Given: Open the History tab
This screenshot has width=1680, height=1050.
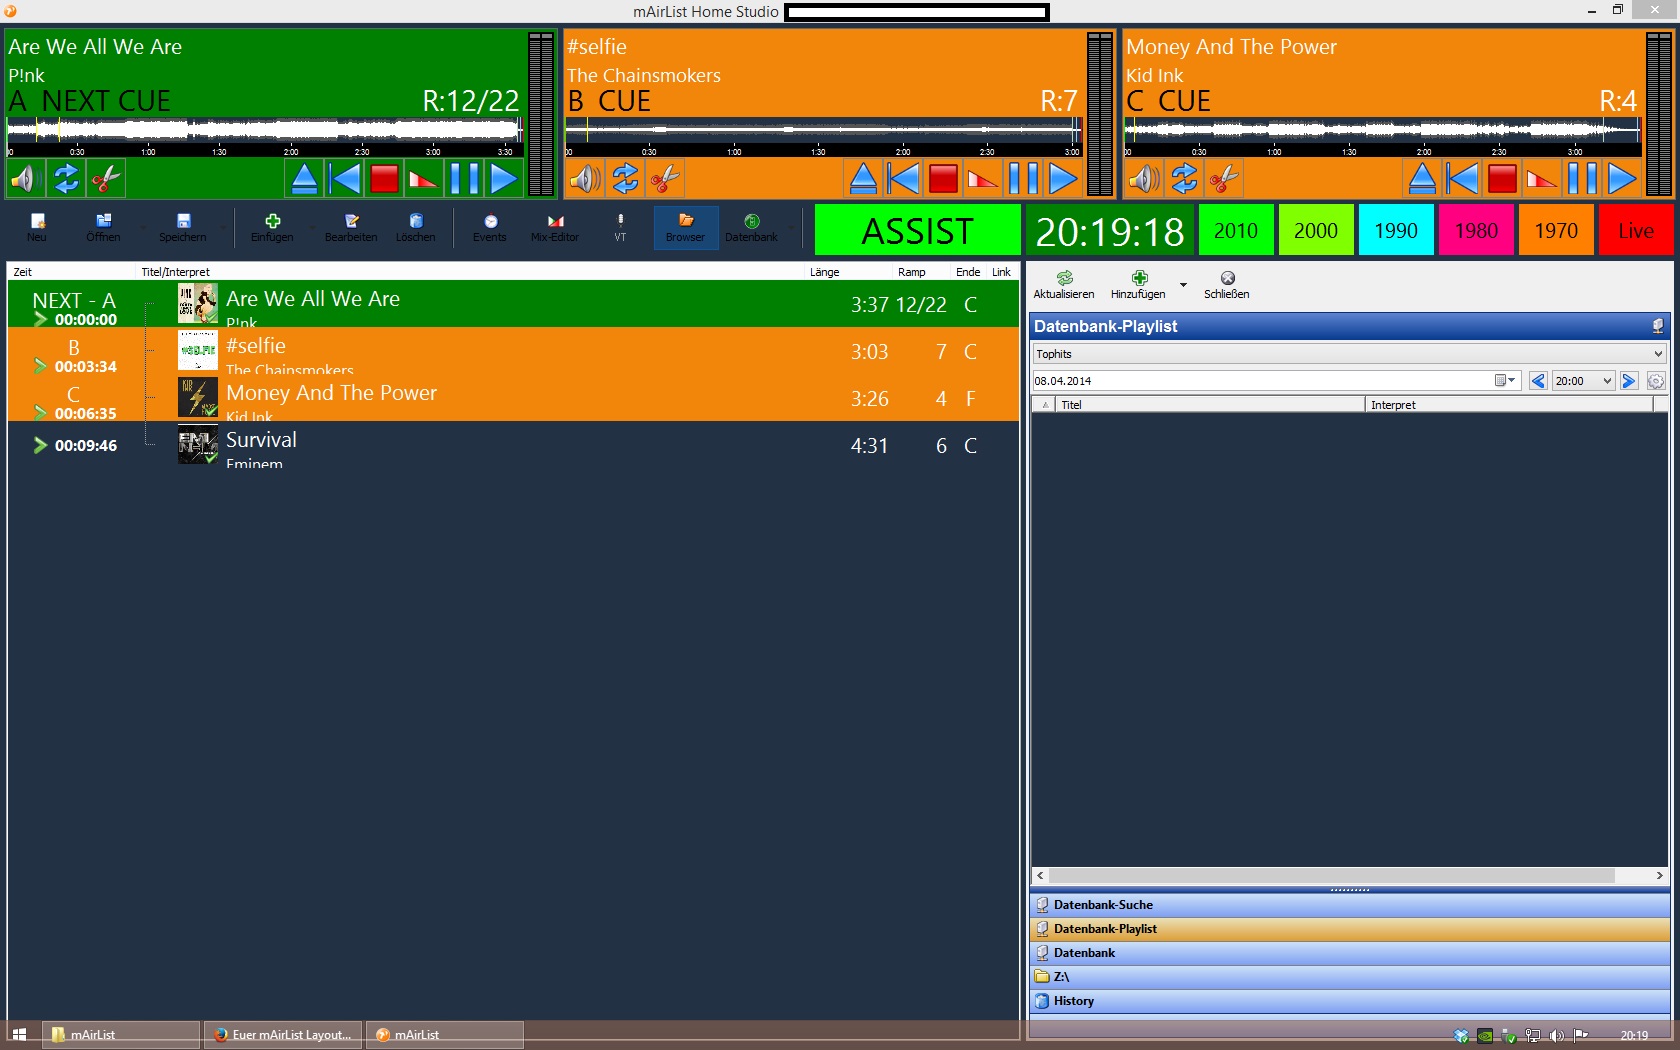Looking at the screenshot, I should click(1350, 1001).
